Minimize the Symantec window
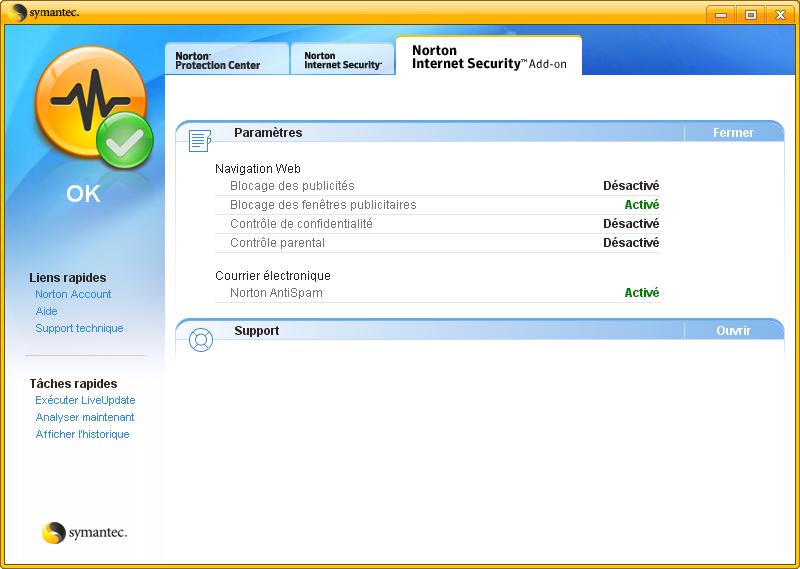 point(720,15)
